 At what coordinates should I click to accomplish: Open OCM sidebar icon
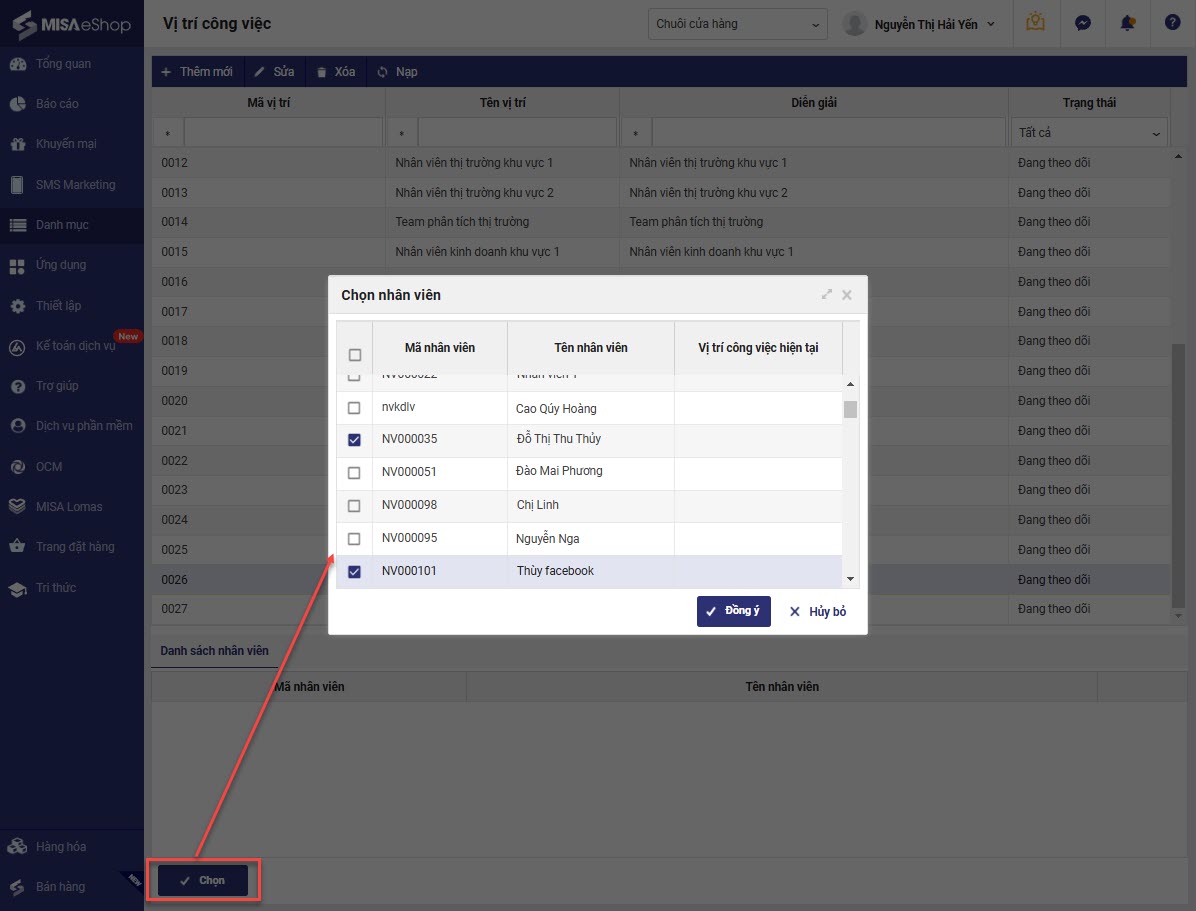coord(18,467)
